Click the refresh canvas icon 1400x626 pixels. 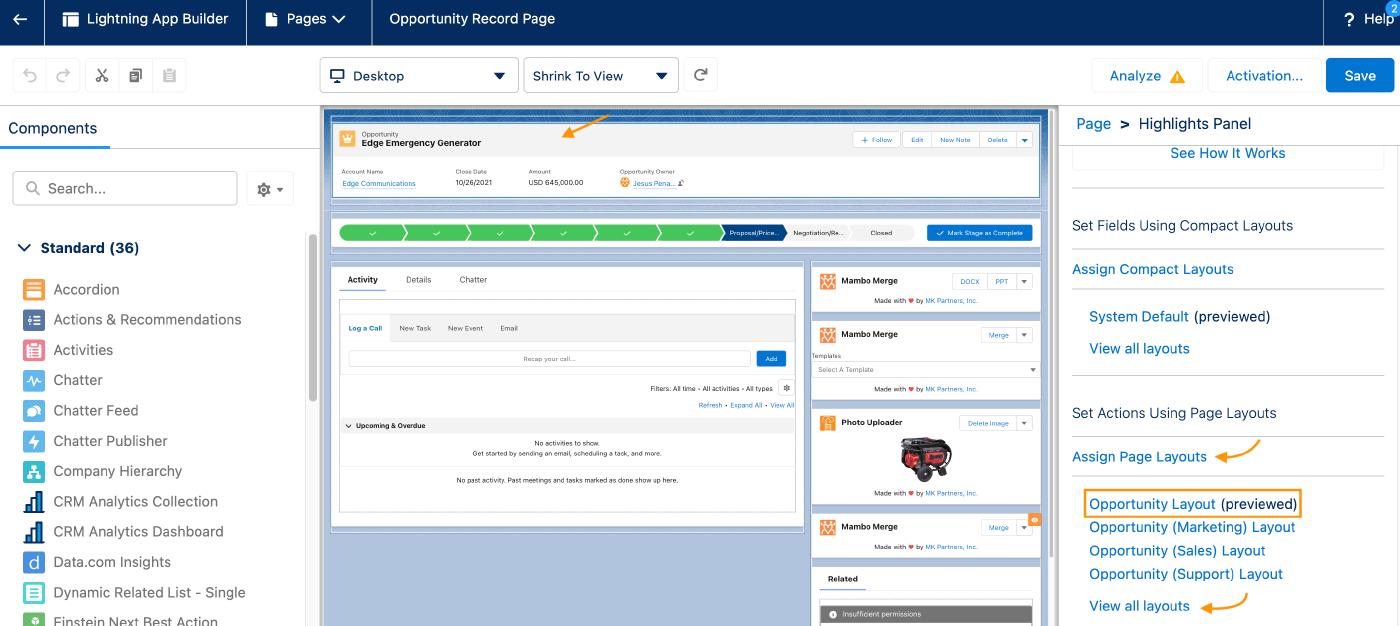(x=701, y=75)
